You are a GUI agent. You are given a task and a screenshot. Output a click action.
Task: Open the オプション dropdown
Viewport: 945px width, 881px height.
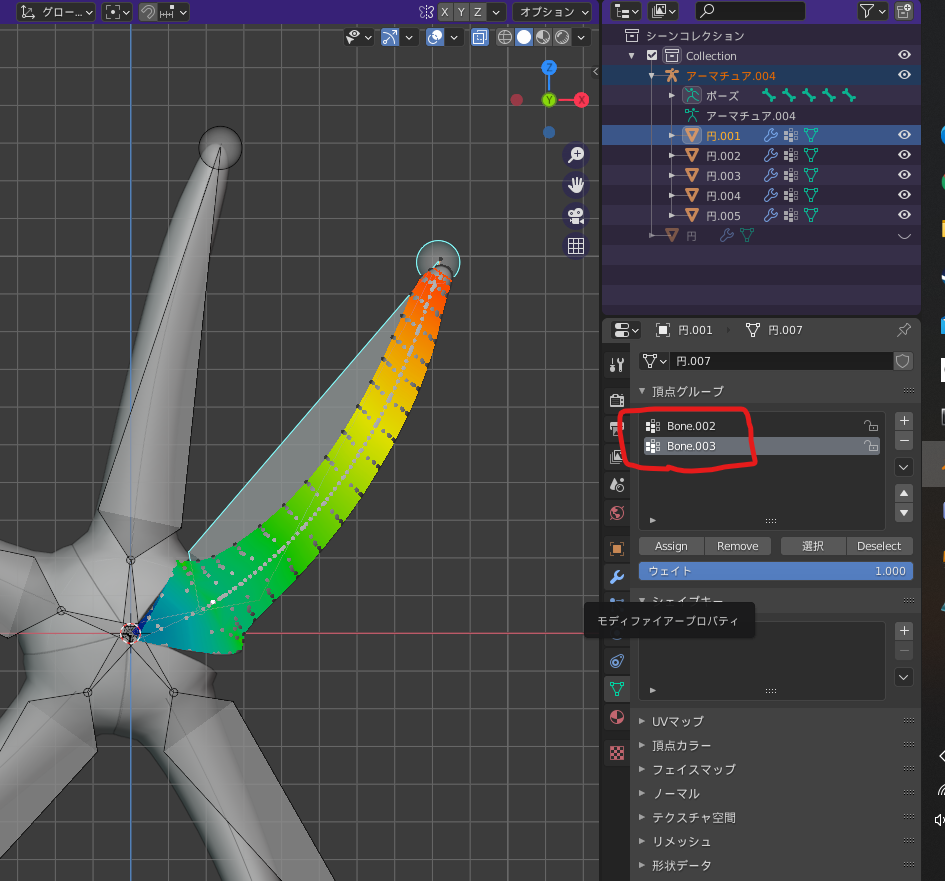coord(552,11)
